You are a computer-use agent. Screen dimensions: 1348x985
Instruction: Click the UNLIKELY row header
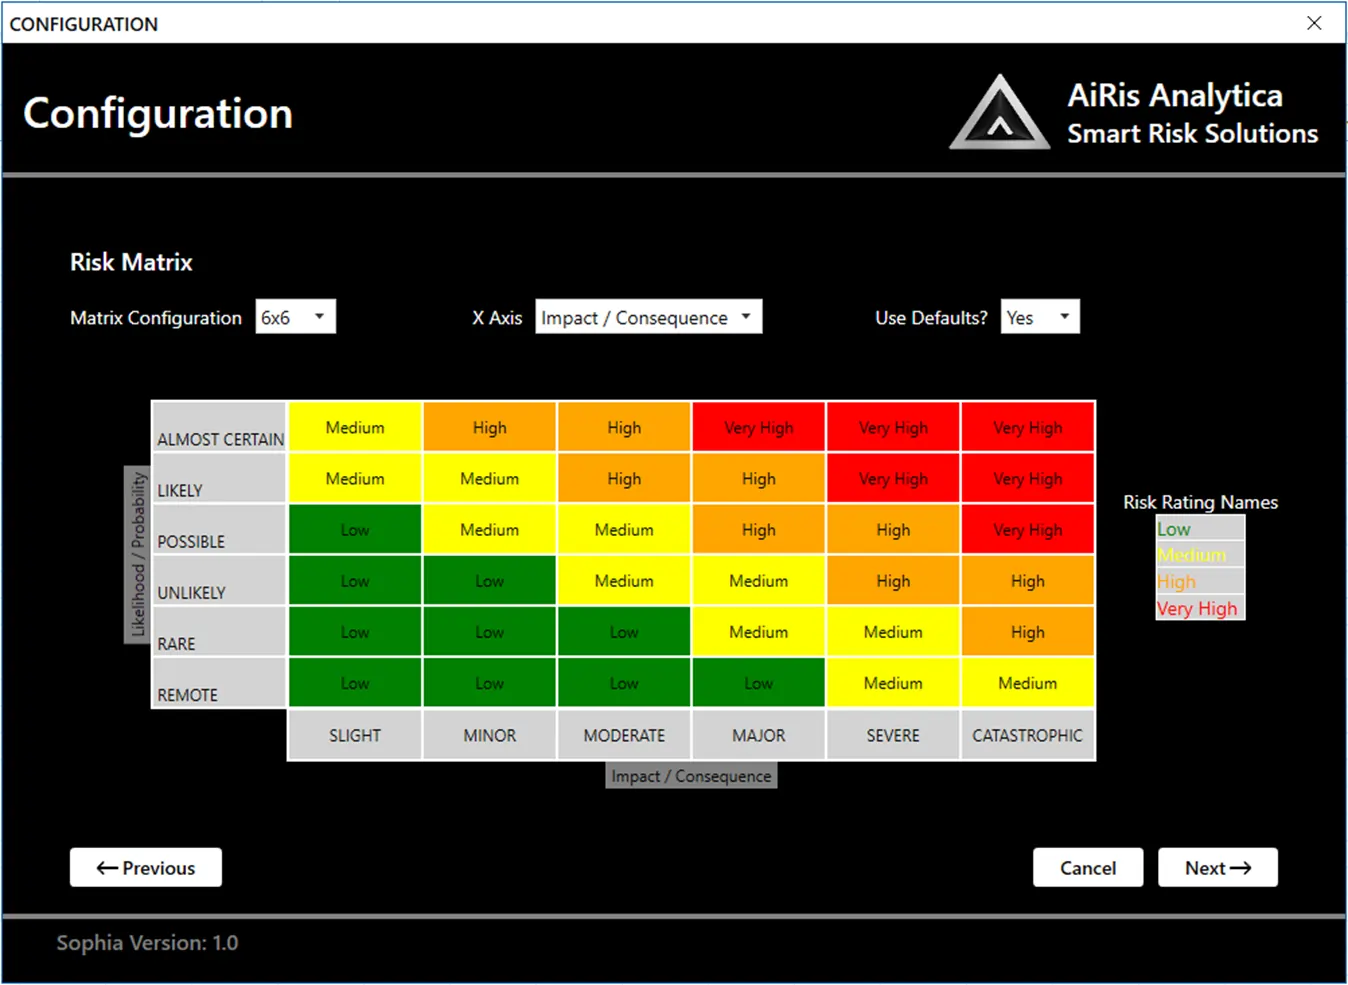tap(219, 580)
